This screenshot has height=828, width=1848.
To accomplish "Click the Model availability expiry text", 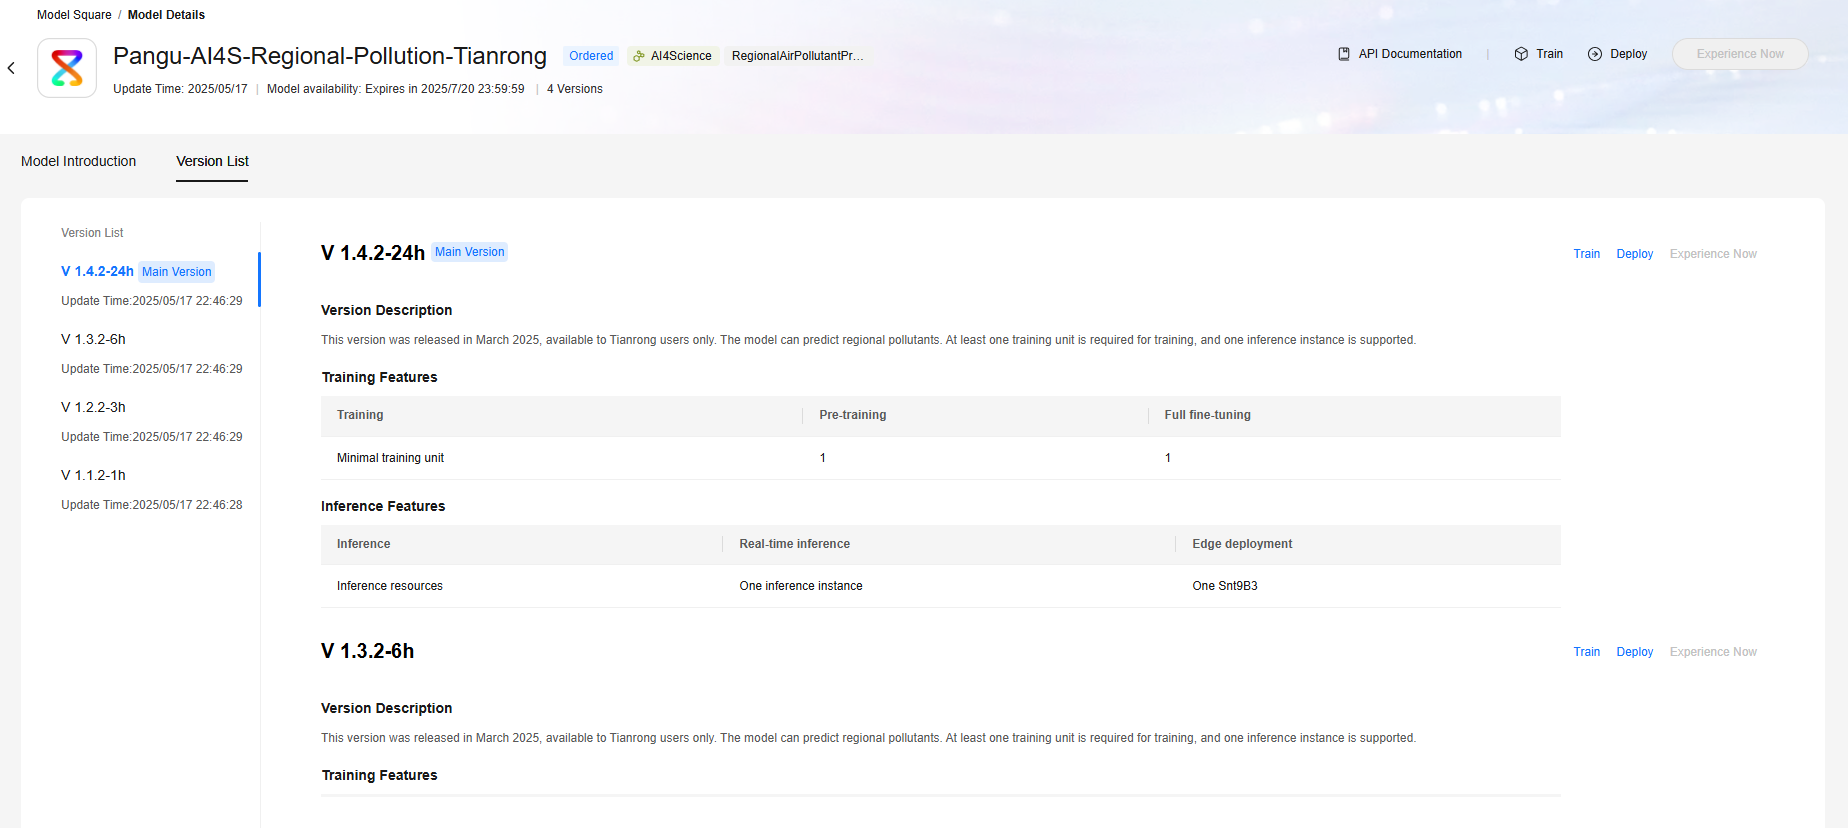I will coord(396,89).
